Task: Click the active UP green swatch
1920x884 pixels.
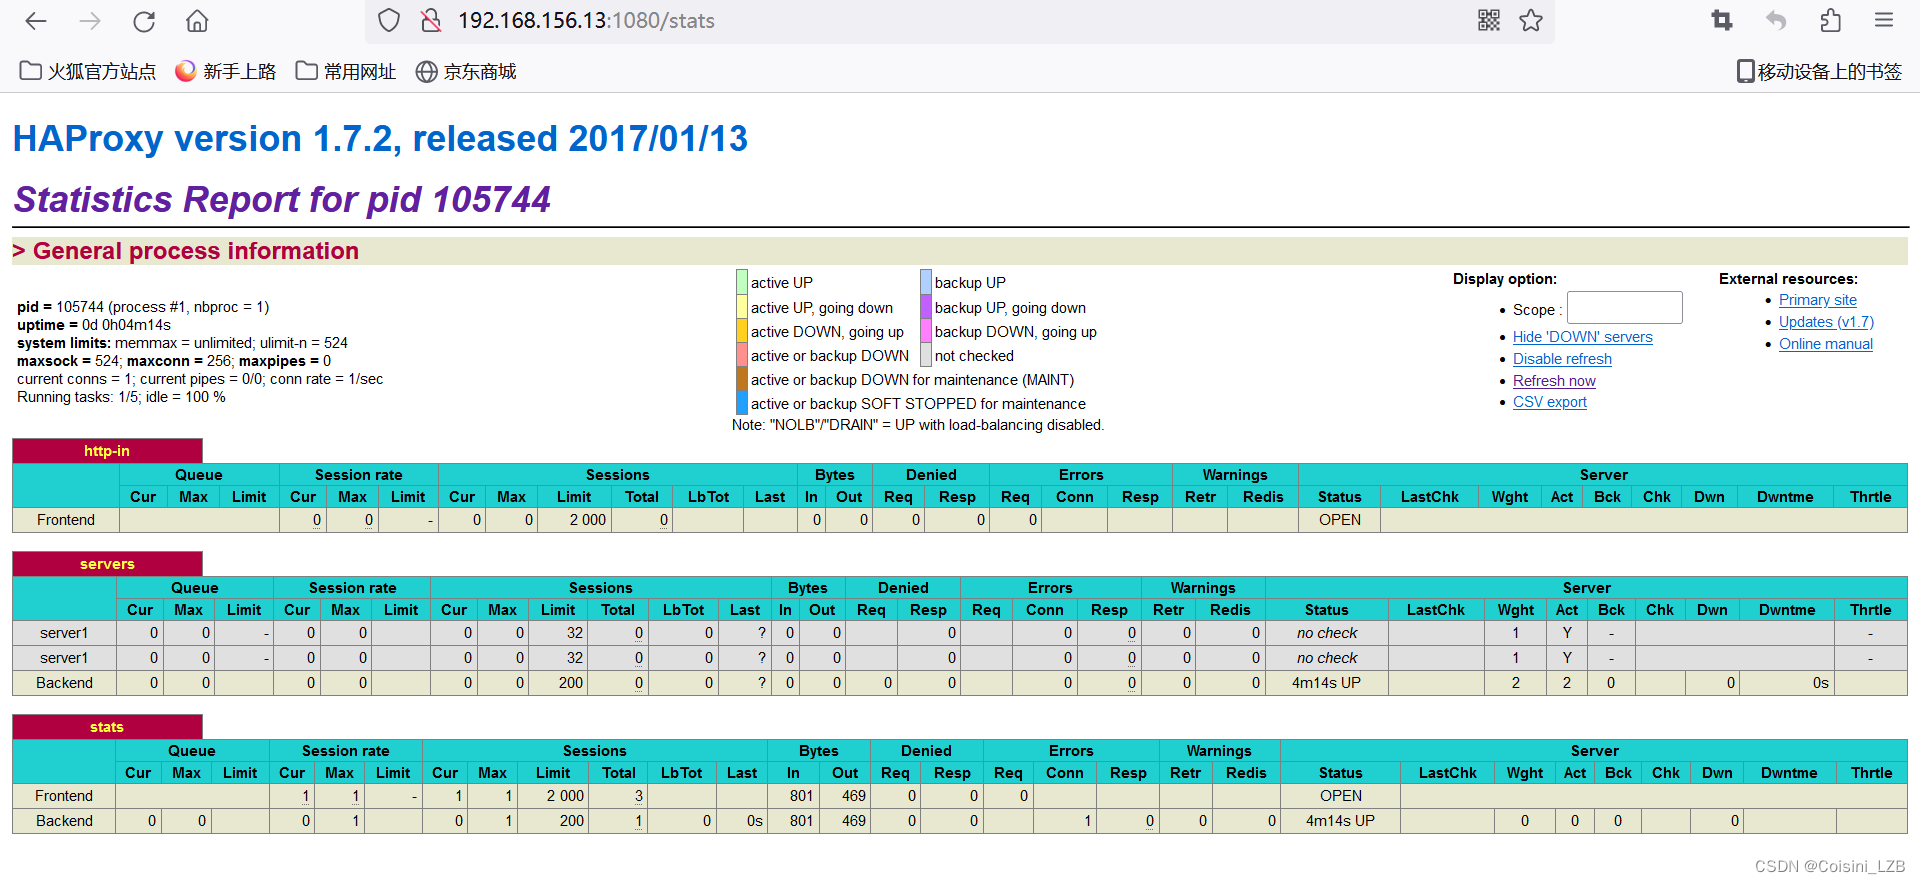Action: tap(742, 282)
